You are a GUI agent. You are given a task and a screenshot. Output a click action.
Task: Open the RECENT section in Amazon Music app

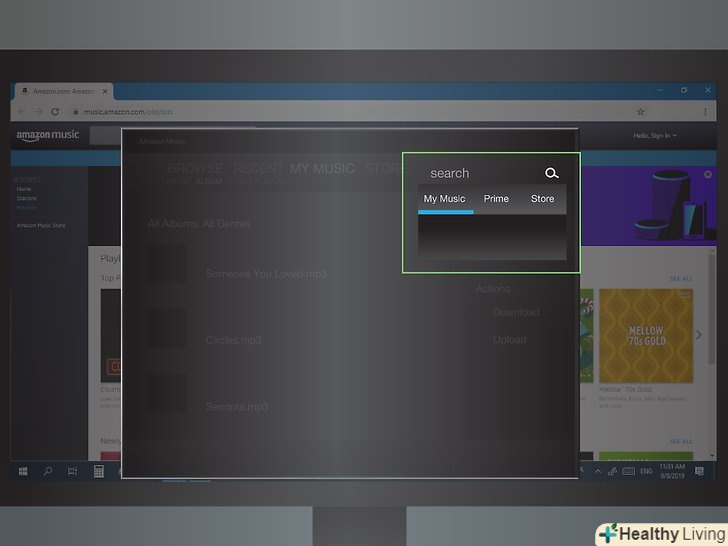tap(258, 168)
